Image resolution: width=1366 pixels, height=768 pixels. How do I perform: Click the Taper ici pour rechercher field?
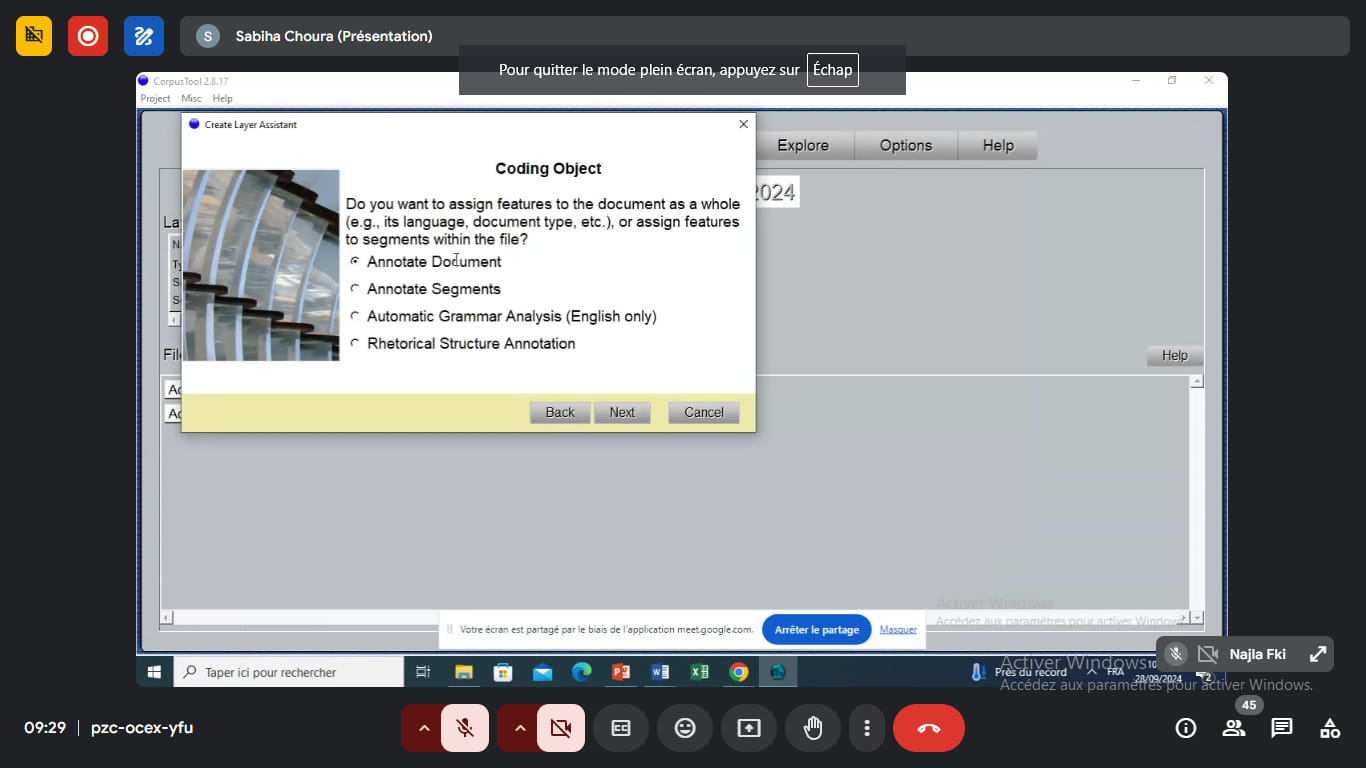(289, 672)
